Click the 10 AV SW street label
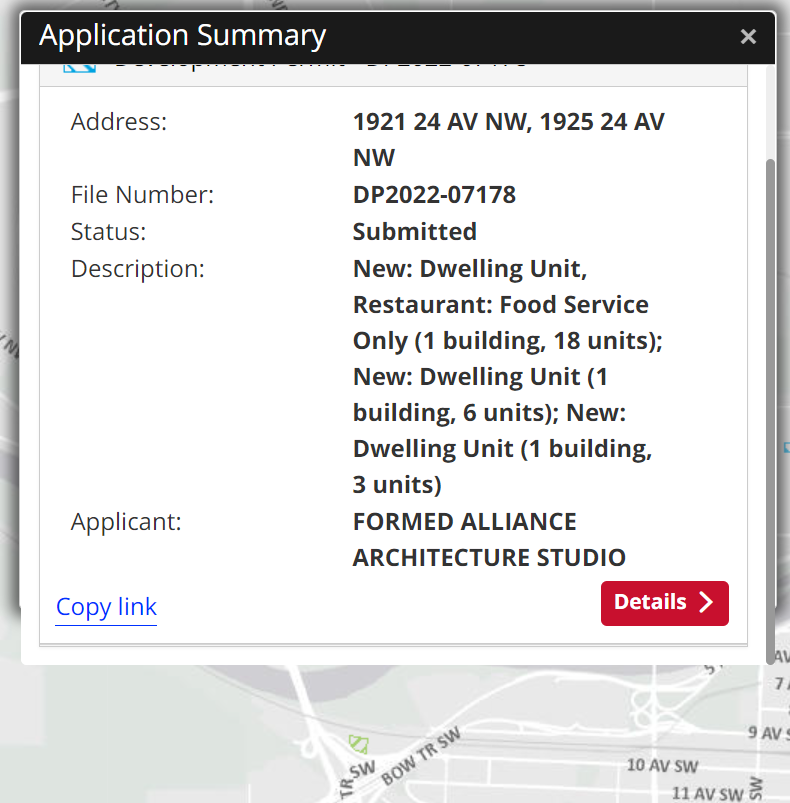 click(662, 766)
